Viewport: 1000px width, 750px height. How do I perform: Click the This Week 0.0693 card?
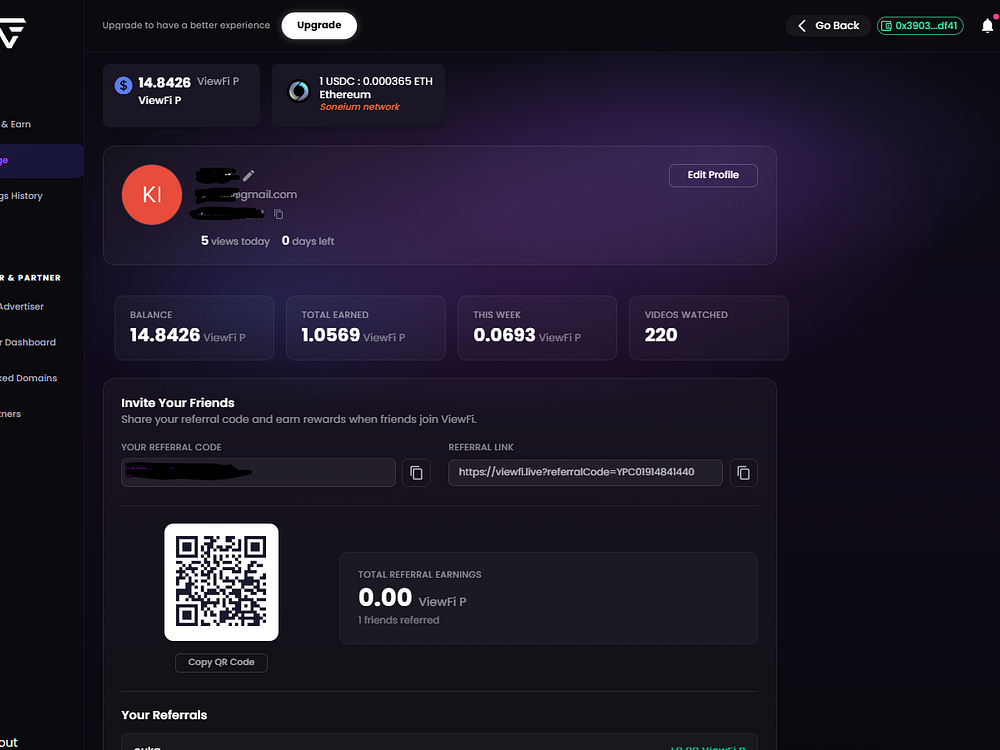pos(537,328)
